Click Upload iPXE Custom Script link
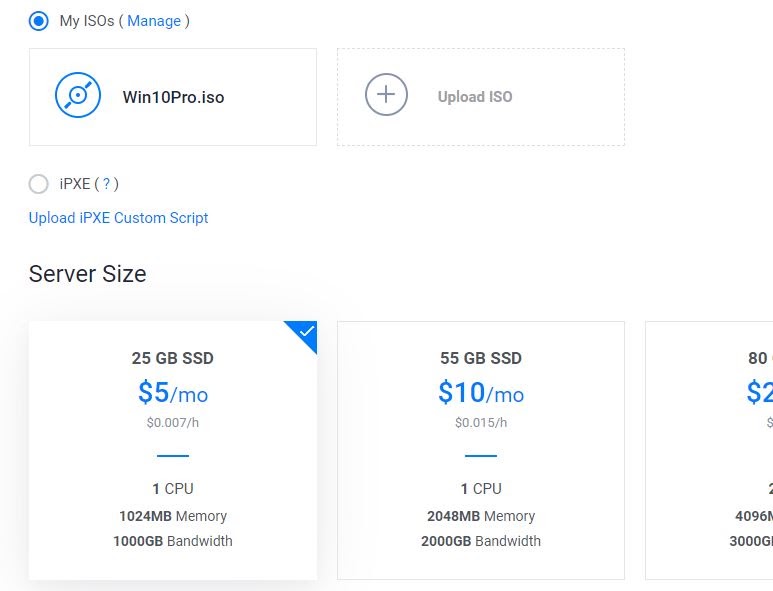This screenshot has height=591, width=773. point(118,218)
